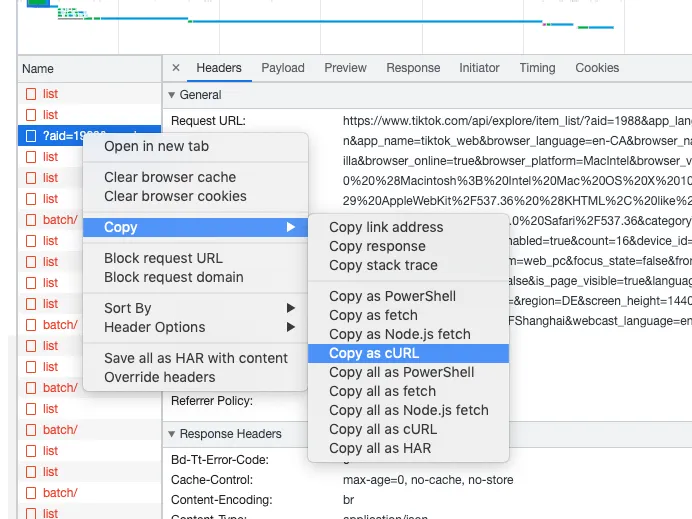This screenshot has width=692, height=519.
Task: Expand the Header Options submenu
Action: click(195, 327)
